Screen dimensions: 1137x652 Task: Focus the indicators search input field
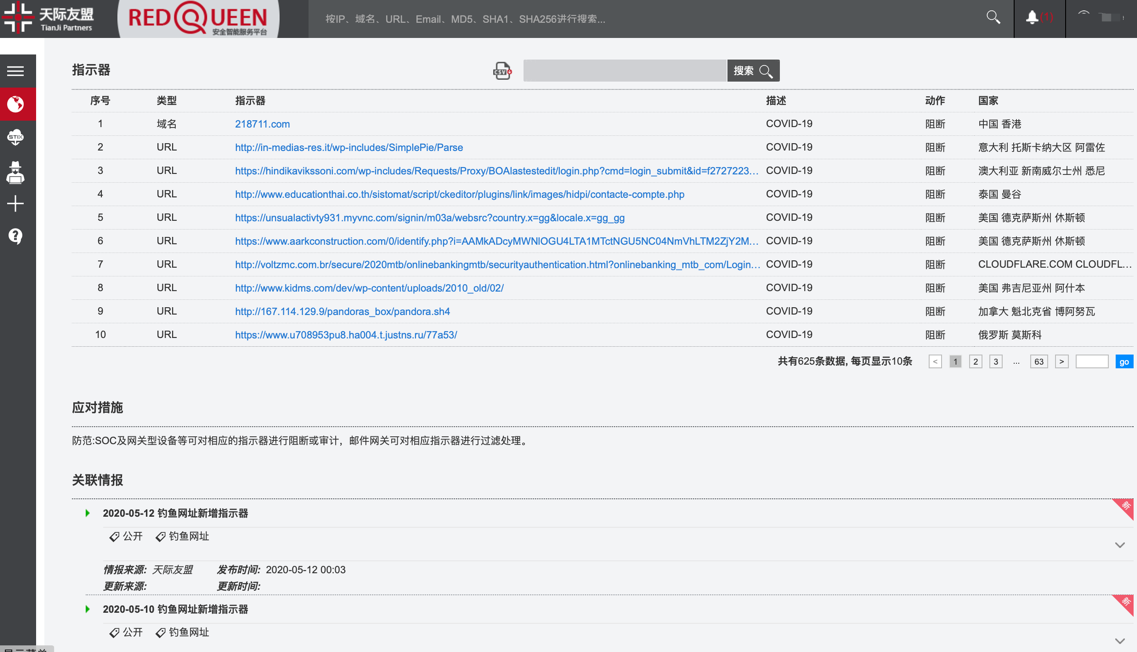tap(624, 70)
